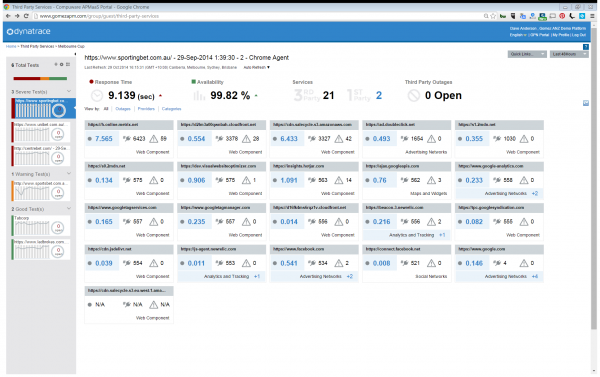Click the Pinterest extension icon
This screenshot has height=377, width=600.
(x=562, y=16)
